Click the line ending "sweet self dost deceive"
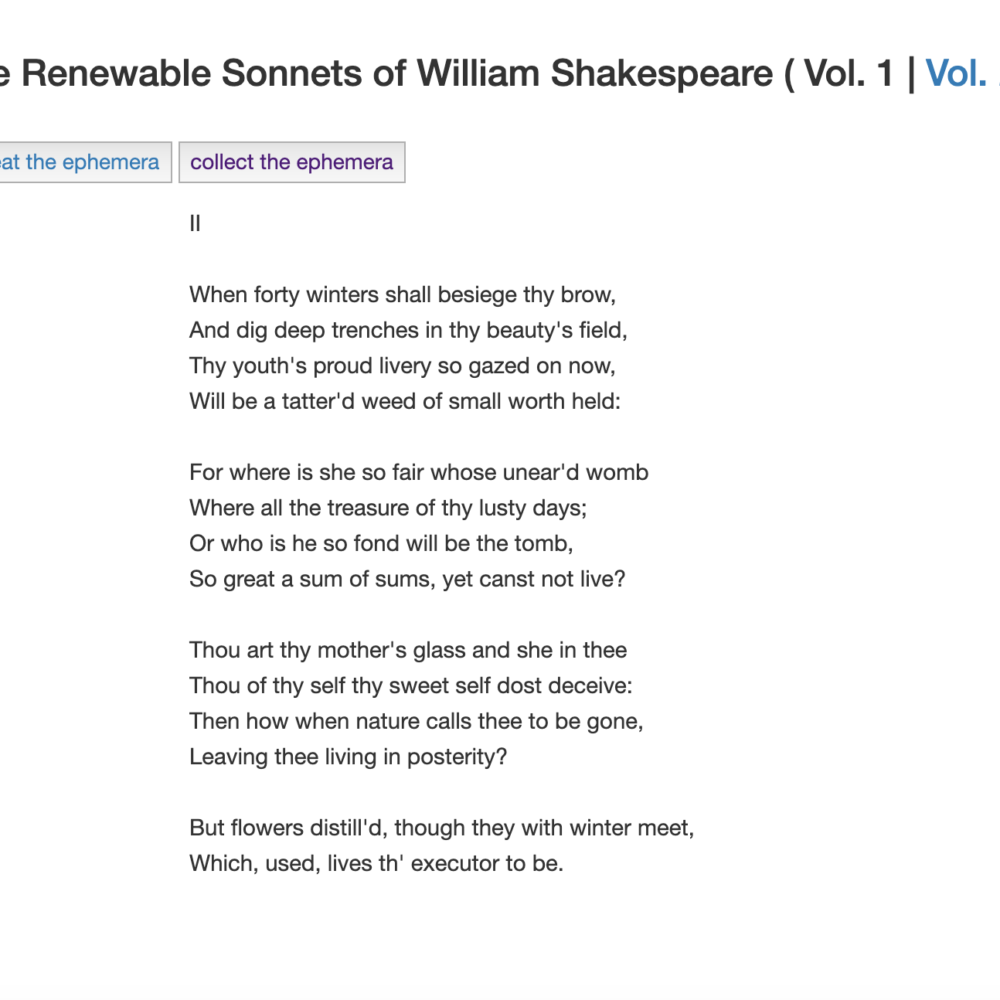Screen dimensions: 1000x1000 (411, 686)
